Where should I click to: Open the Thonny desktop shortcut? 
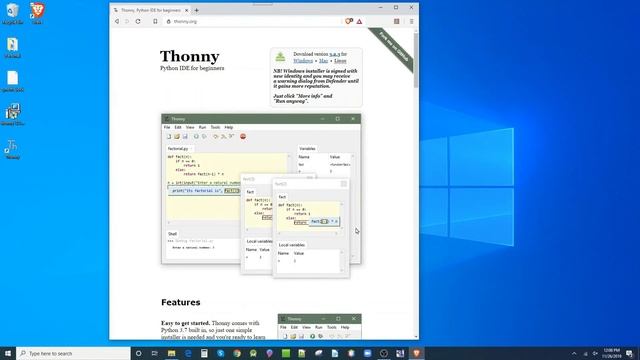click(x=12, y=149)
